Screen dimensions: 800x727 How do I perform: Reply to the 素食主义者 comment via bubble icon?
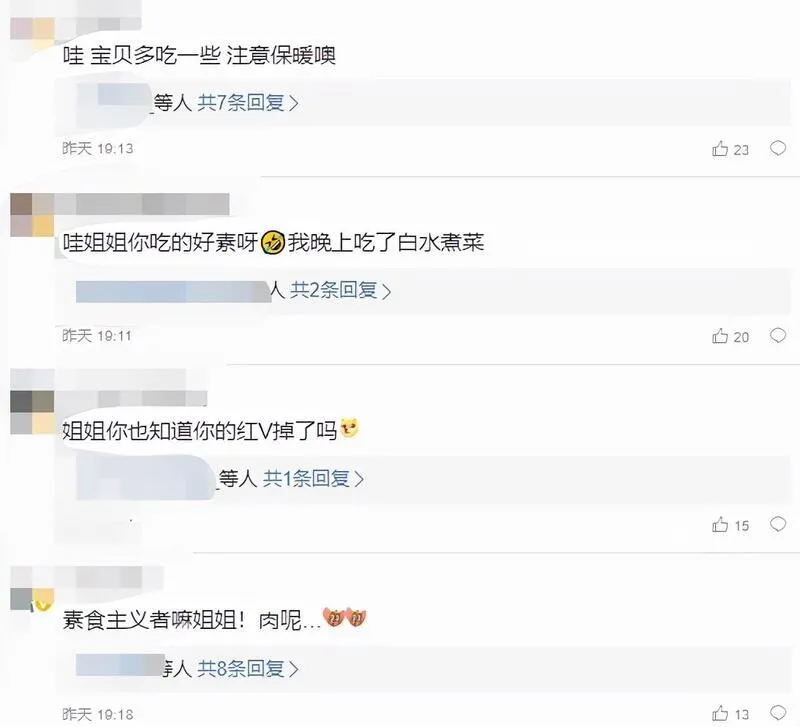tap(778, 712)
